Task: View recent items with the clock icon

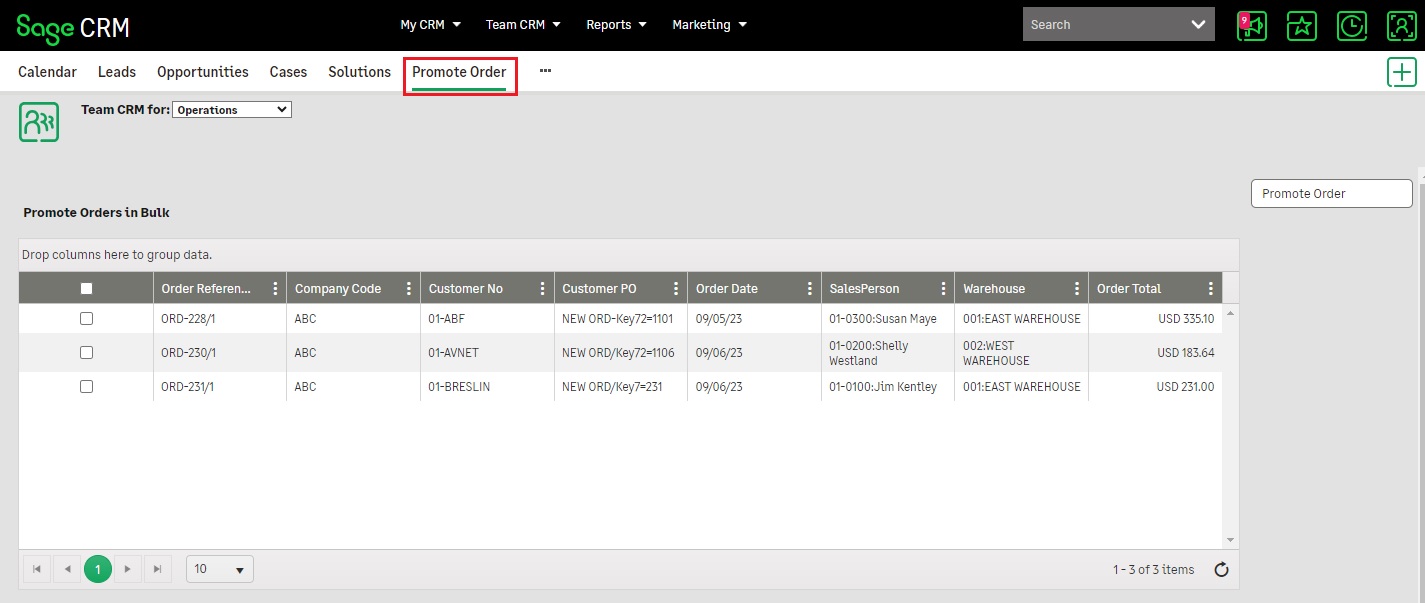Action: pyautogui.click(x=1352, y=24)
